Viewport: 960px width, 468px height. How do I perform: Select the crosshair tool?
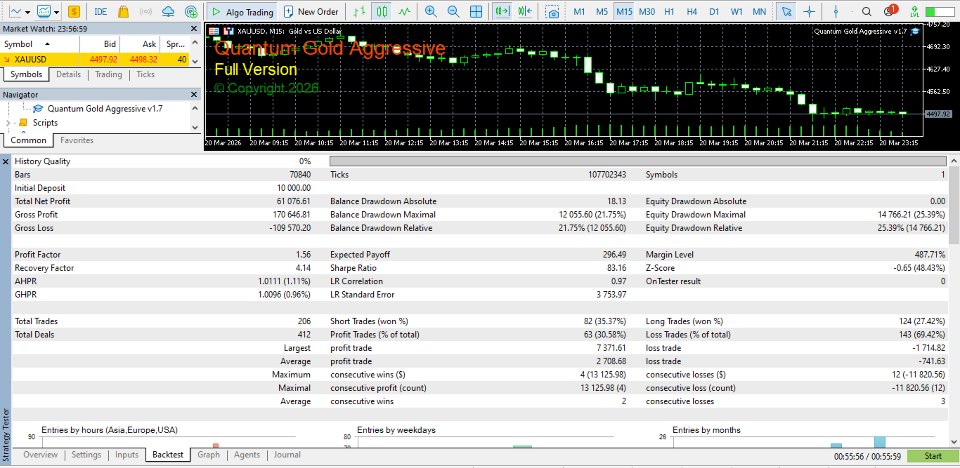[x=809, y=11]
